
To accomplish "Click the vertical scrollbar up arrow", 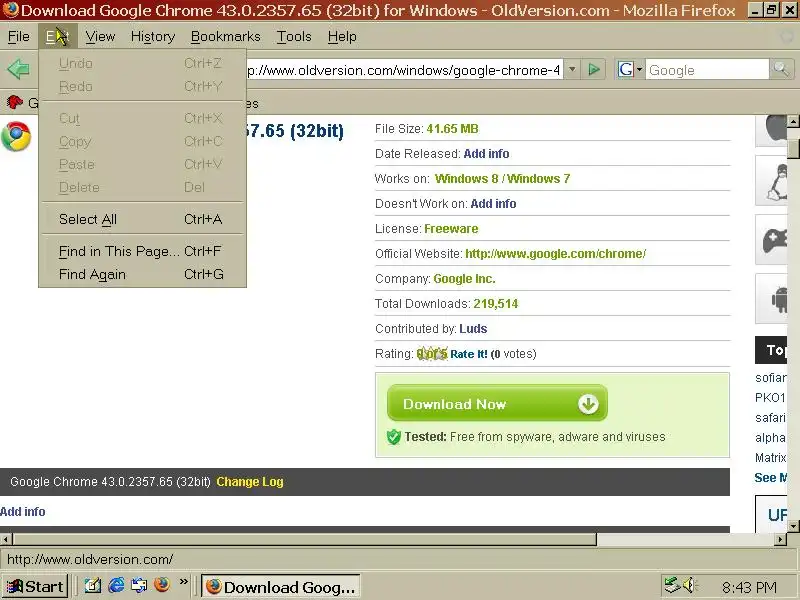I will point(793,121).
